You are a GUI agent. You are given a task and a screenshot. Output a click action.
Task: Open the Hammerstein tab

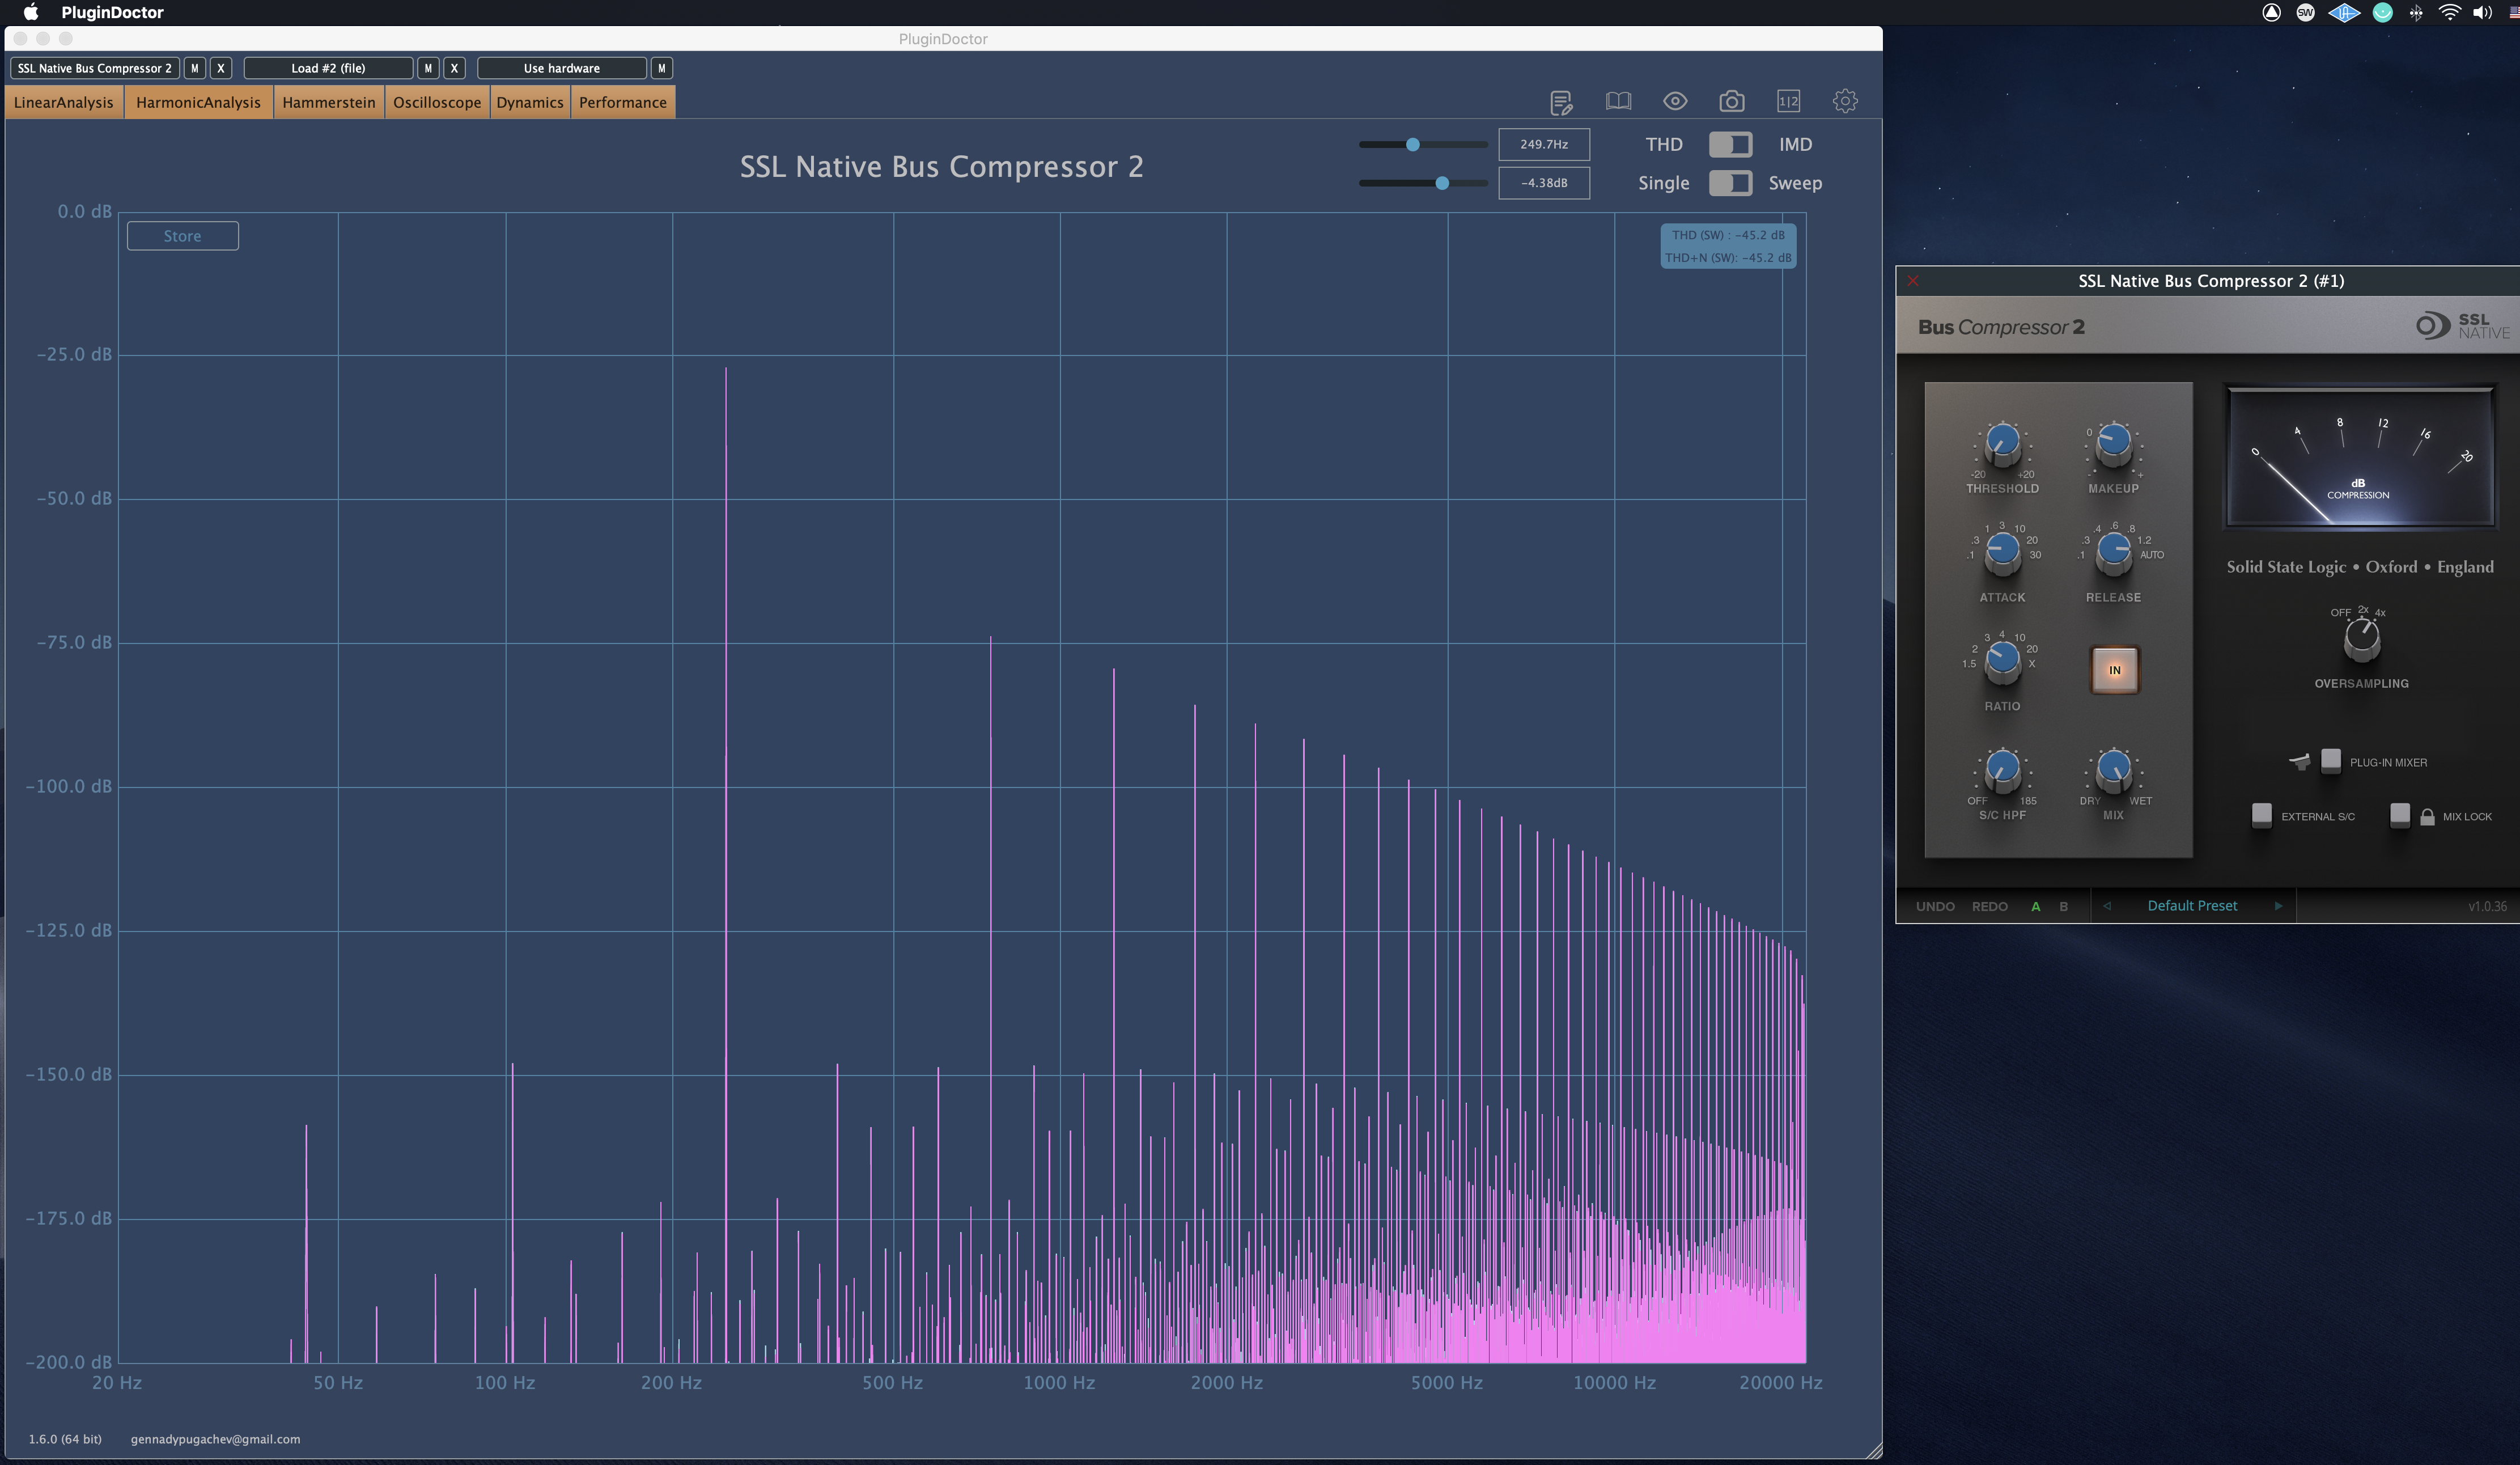pos(329,102)
